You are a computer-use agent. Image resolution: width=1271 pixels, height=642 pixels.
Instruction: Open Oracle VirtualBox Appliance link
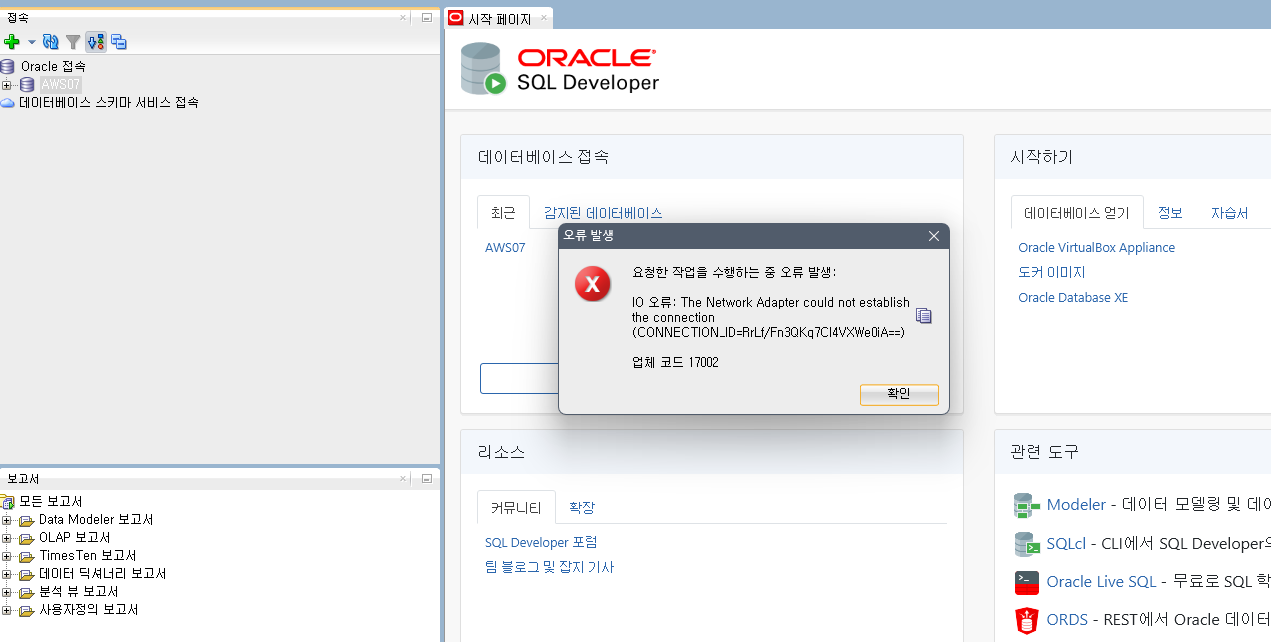coord(1096,248)
